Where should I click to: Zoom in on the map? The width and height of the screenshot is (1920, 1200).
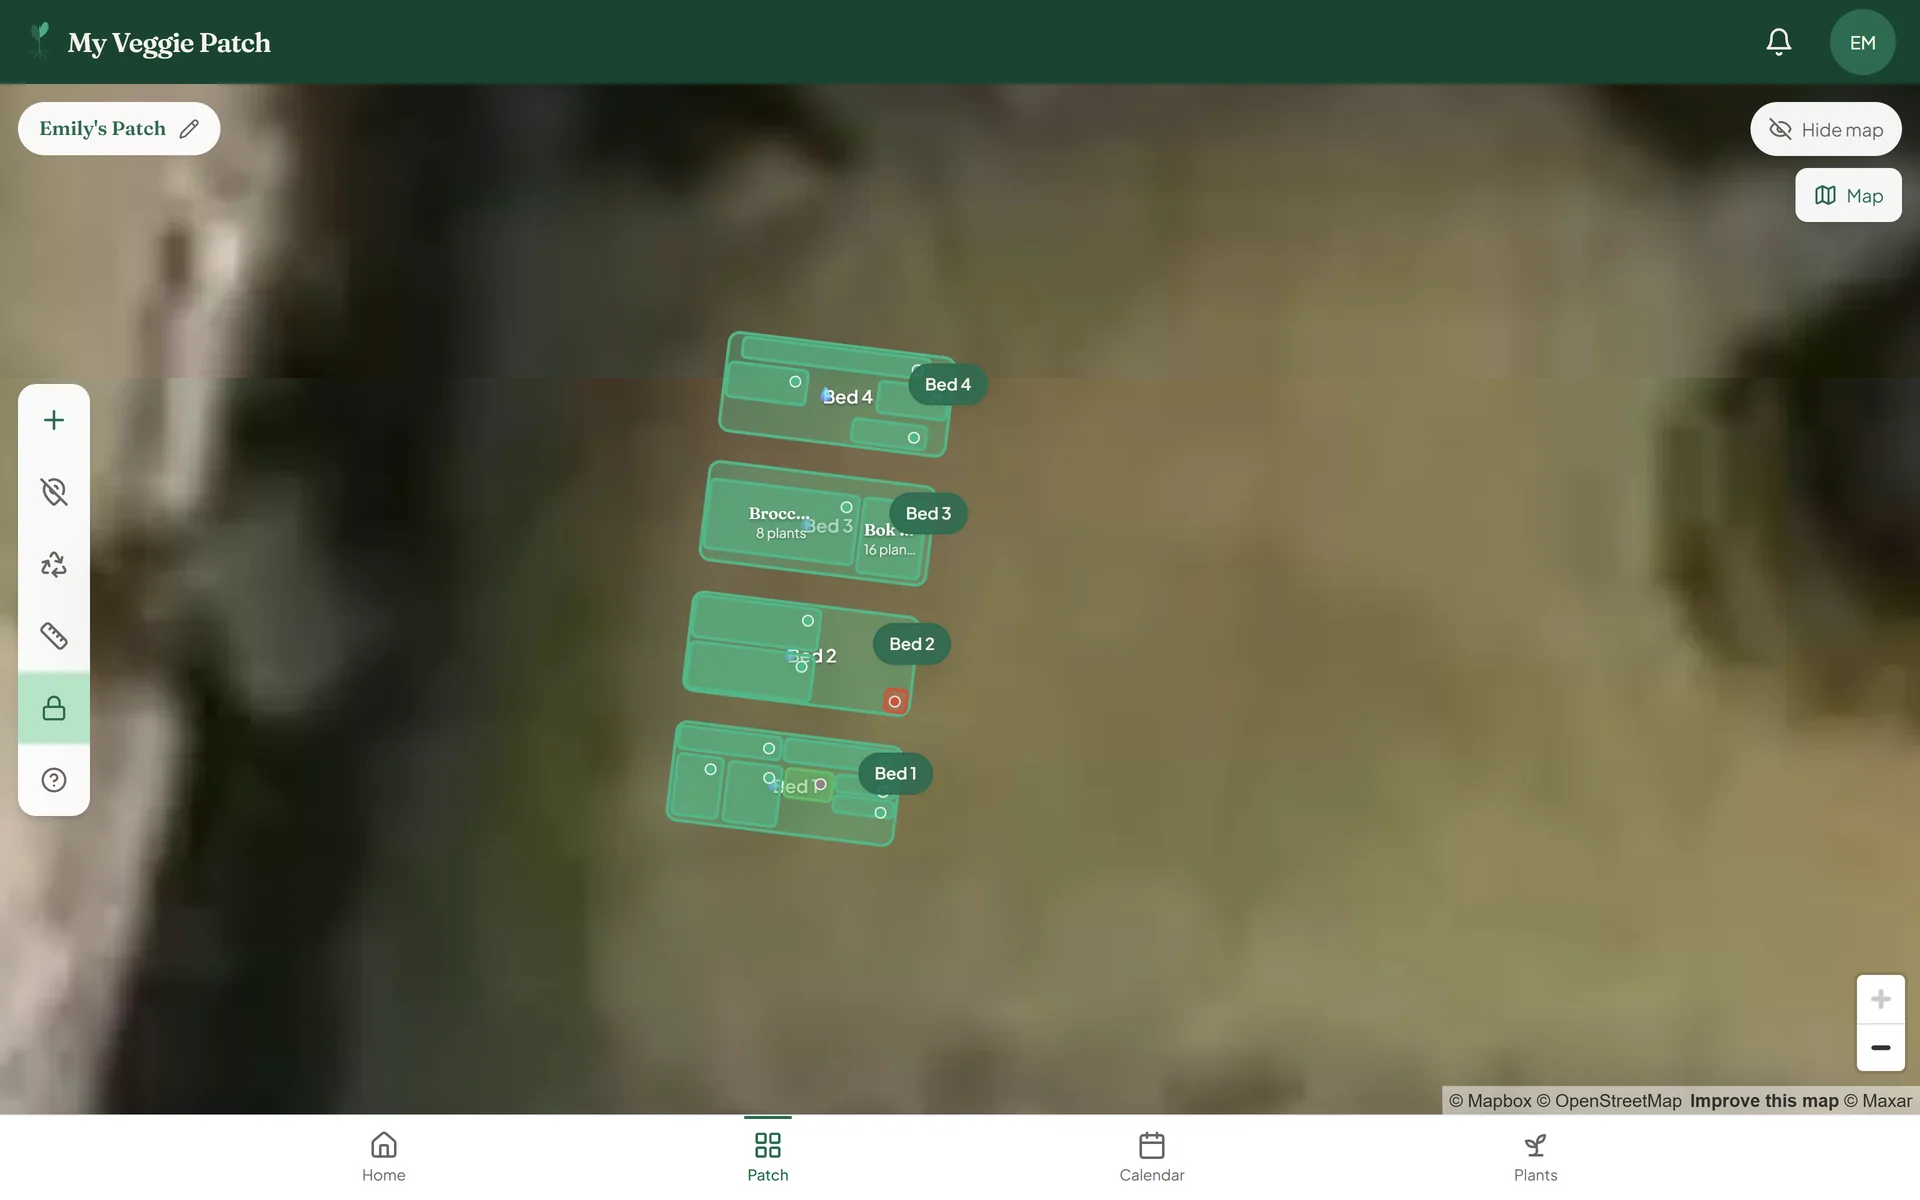click(1880, 999)
